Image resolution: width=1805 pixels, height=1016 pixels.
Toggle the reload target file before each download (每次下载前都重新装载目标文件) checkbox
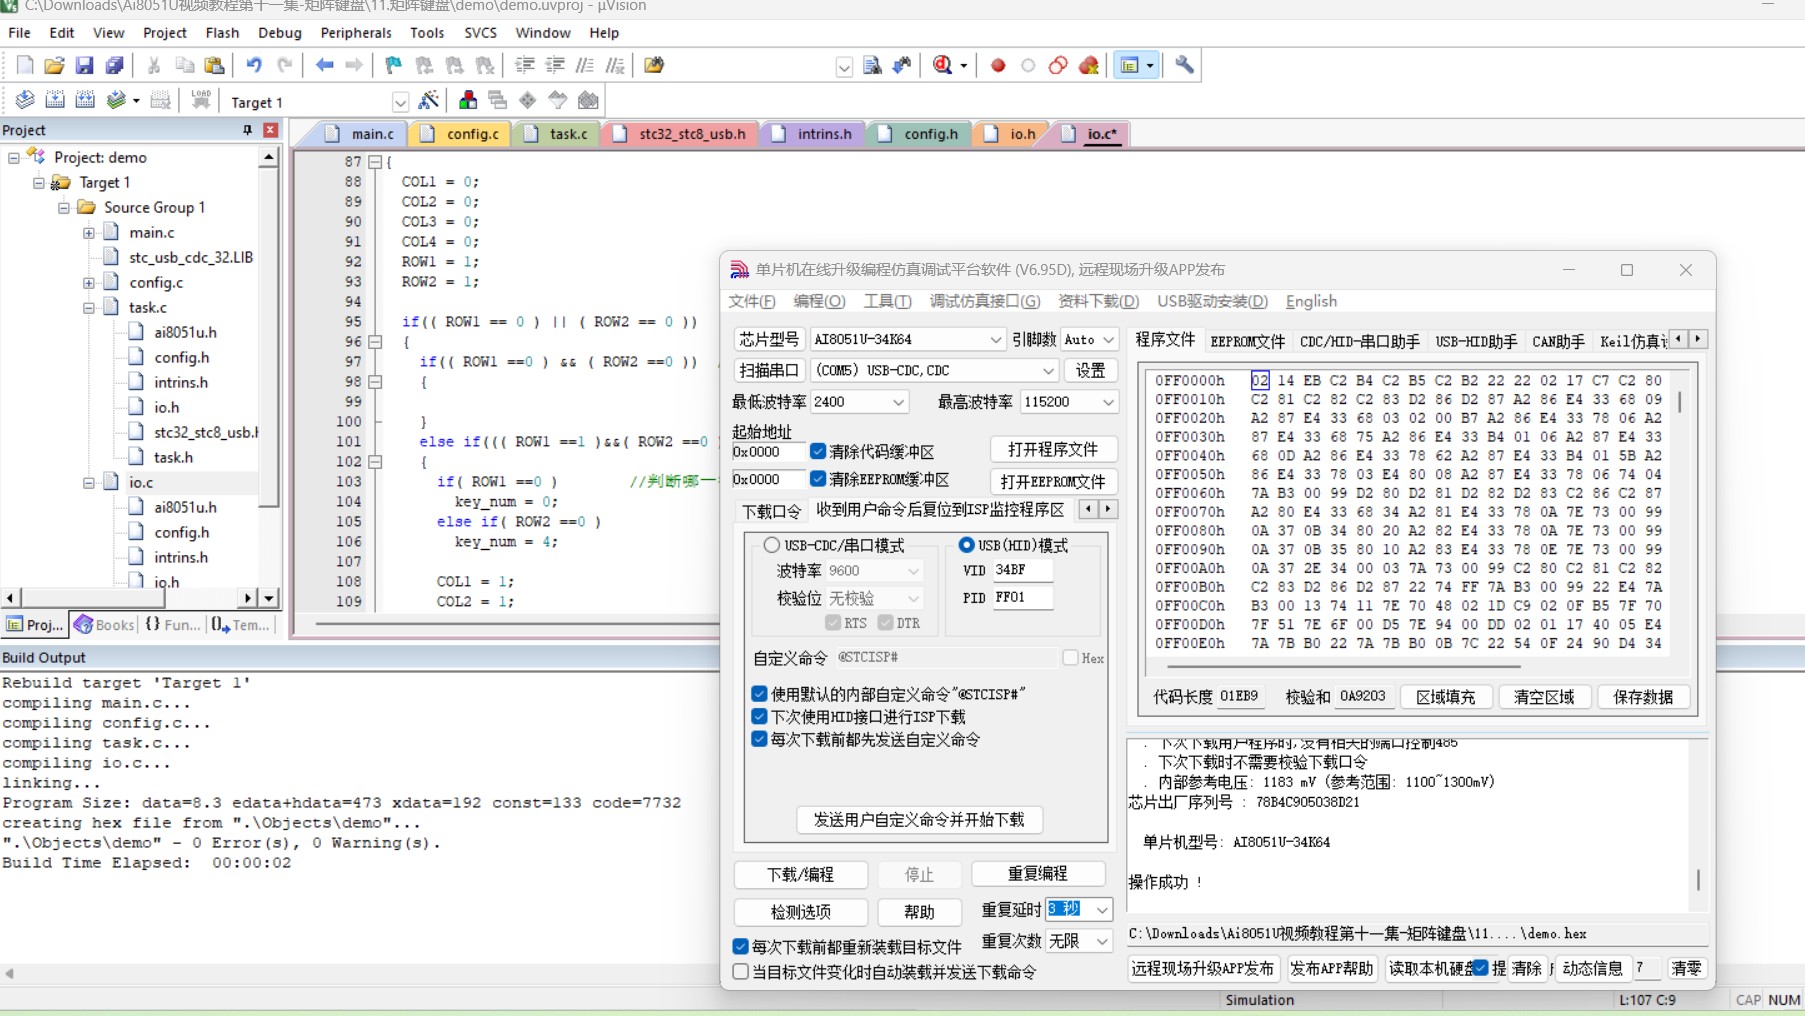pos(741,946)
